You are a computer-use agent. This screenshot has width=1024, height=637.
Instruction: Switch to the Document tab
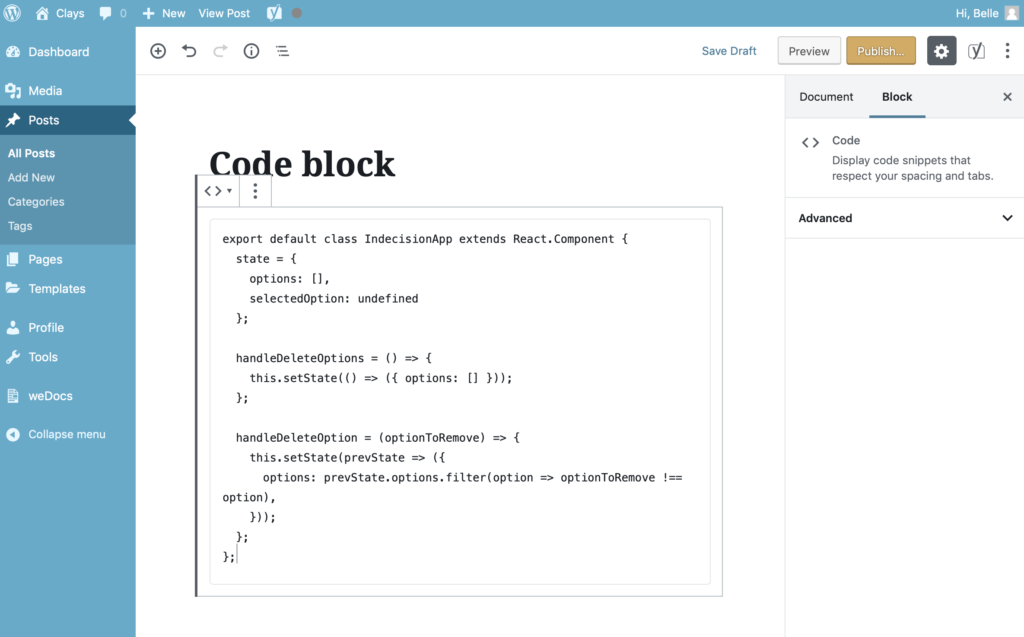pos(826,97)
